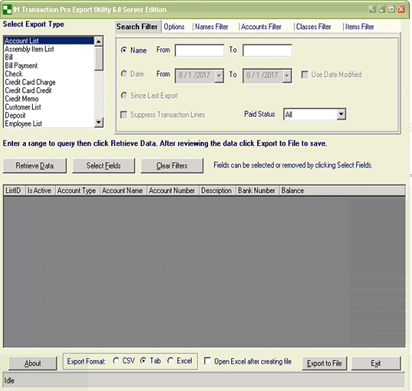412x391 pixels.
Task: Click export type list scroll up arrow
Action: pyautogui.click(x=99, y=41)
